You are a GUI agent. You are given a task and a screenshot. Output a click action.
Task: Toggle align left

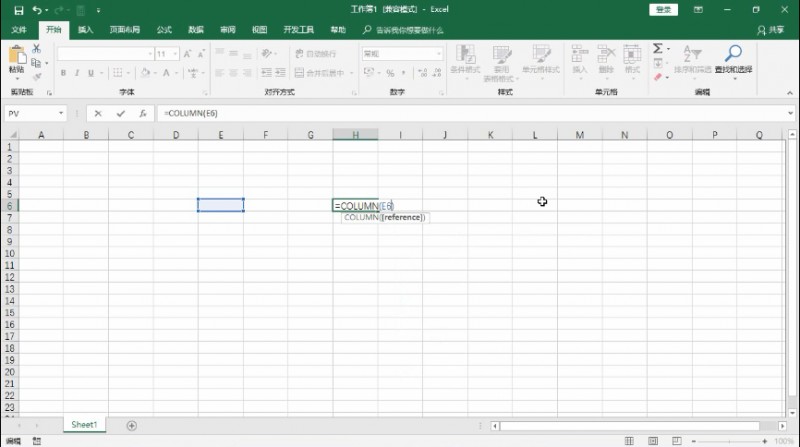219,73
